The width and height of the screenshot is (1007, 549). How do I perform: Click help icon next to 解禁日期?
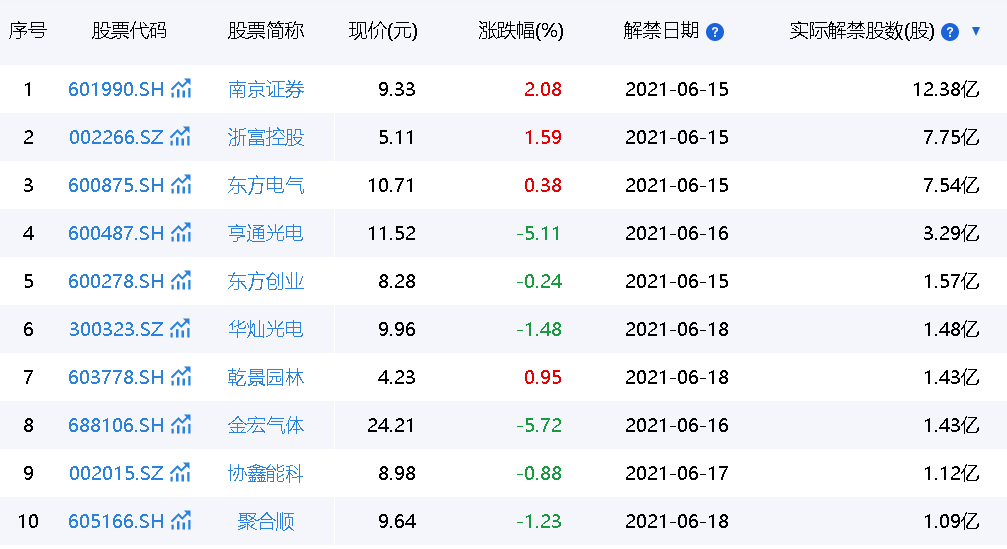click(715, 32)
